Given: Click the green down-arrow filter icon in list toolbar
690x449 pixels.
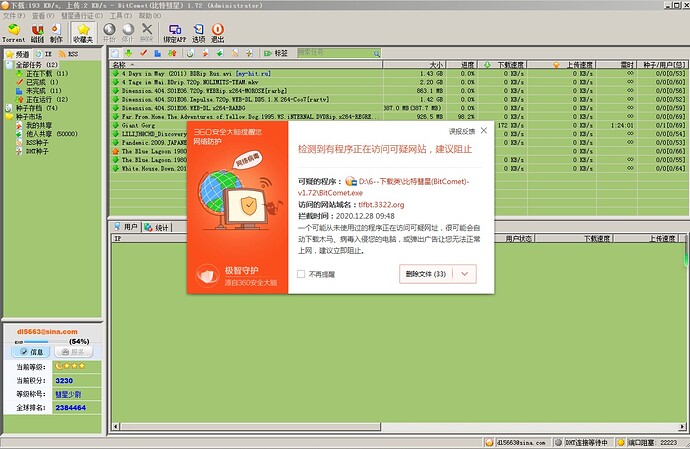Looking at the screenshot, I should coord(128,53).
